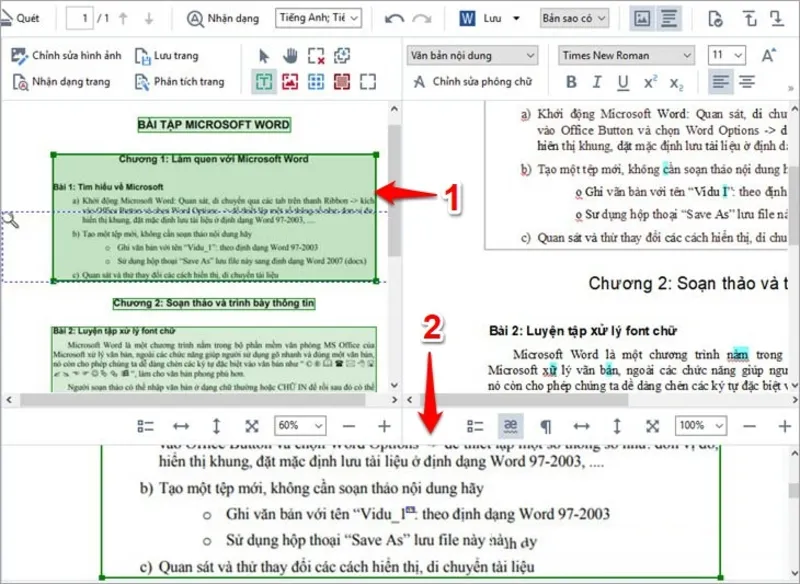The width and height of the screenshot is (800, 584).
Task: Select the draw picture area tool
Action: pos(290,82)
